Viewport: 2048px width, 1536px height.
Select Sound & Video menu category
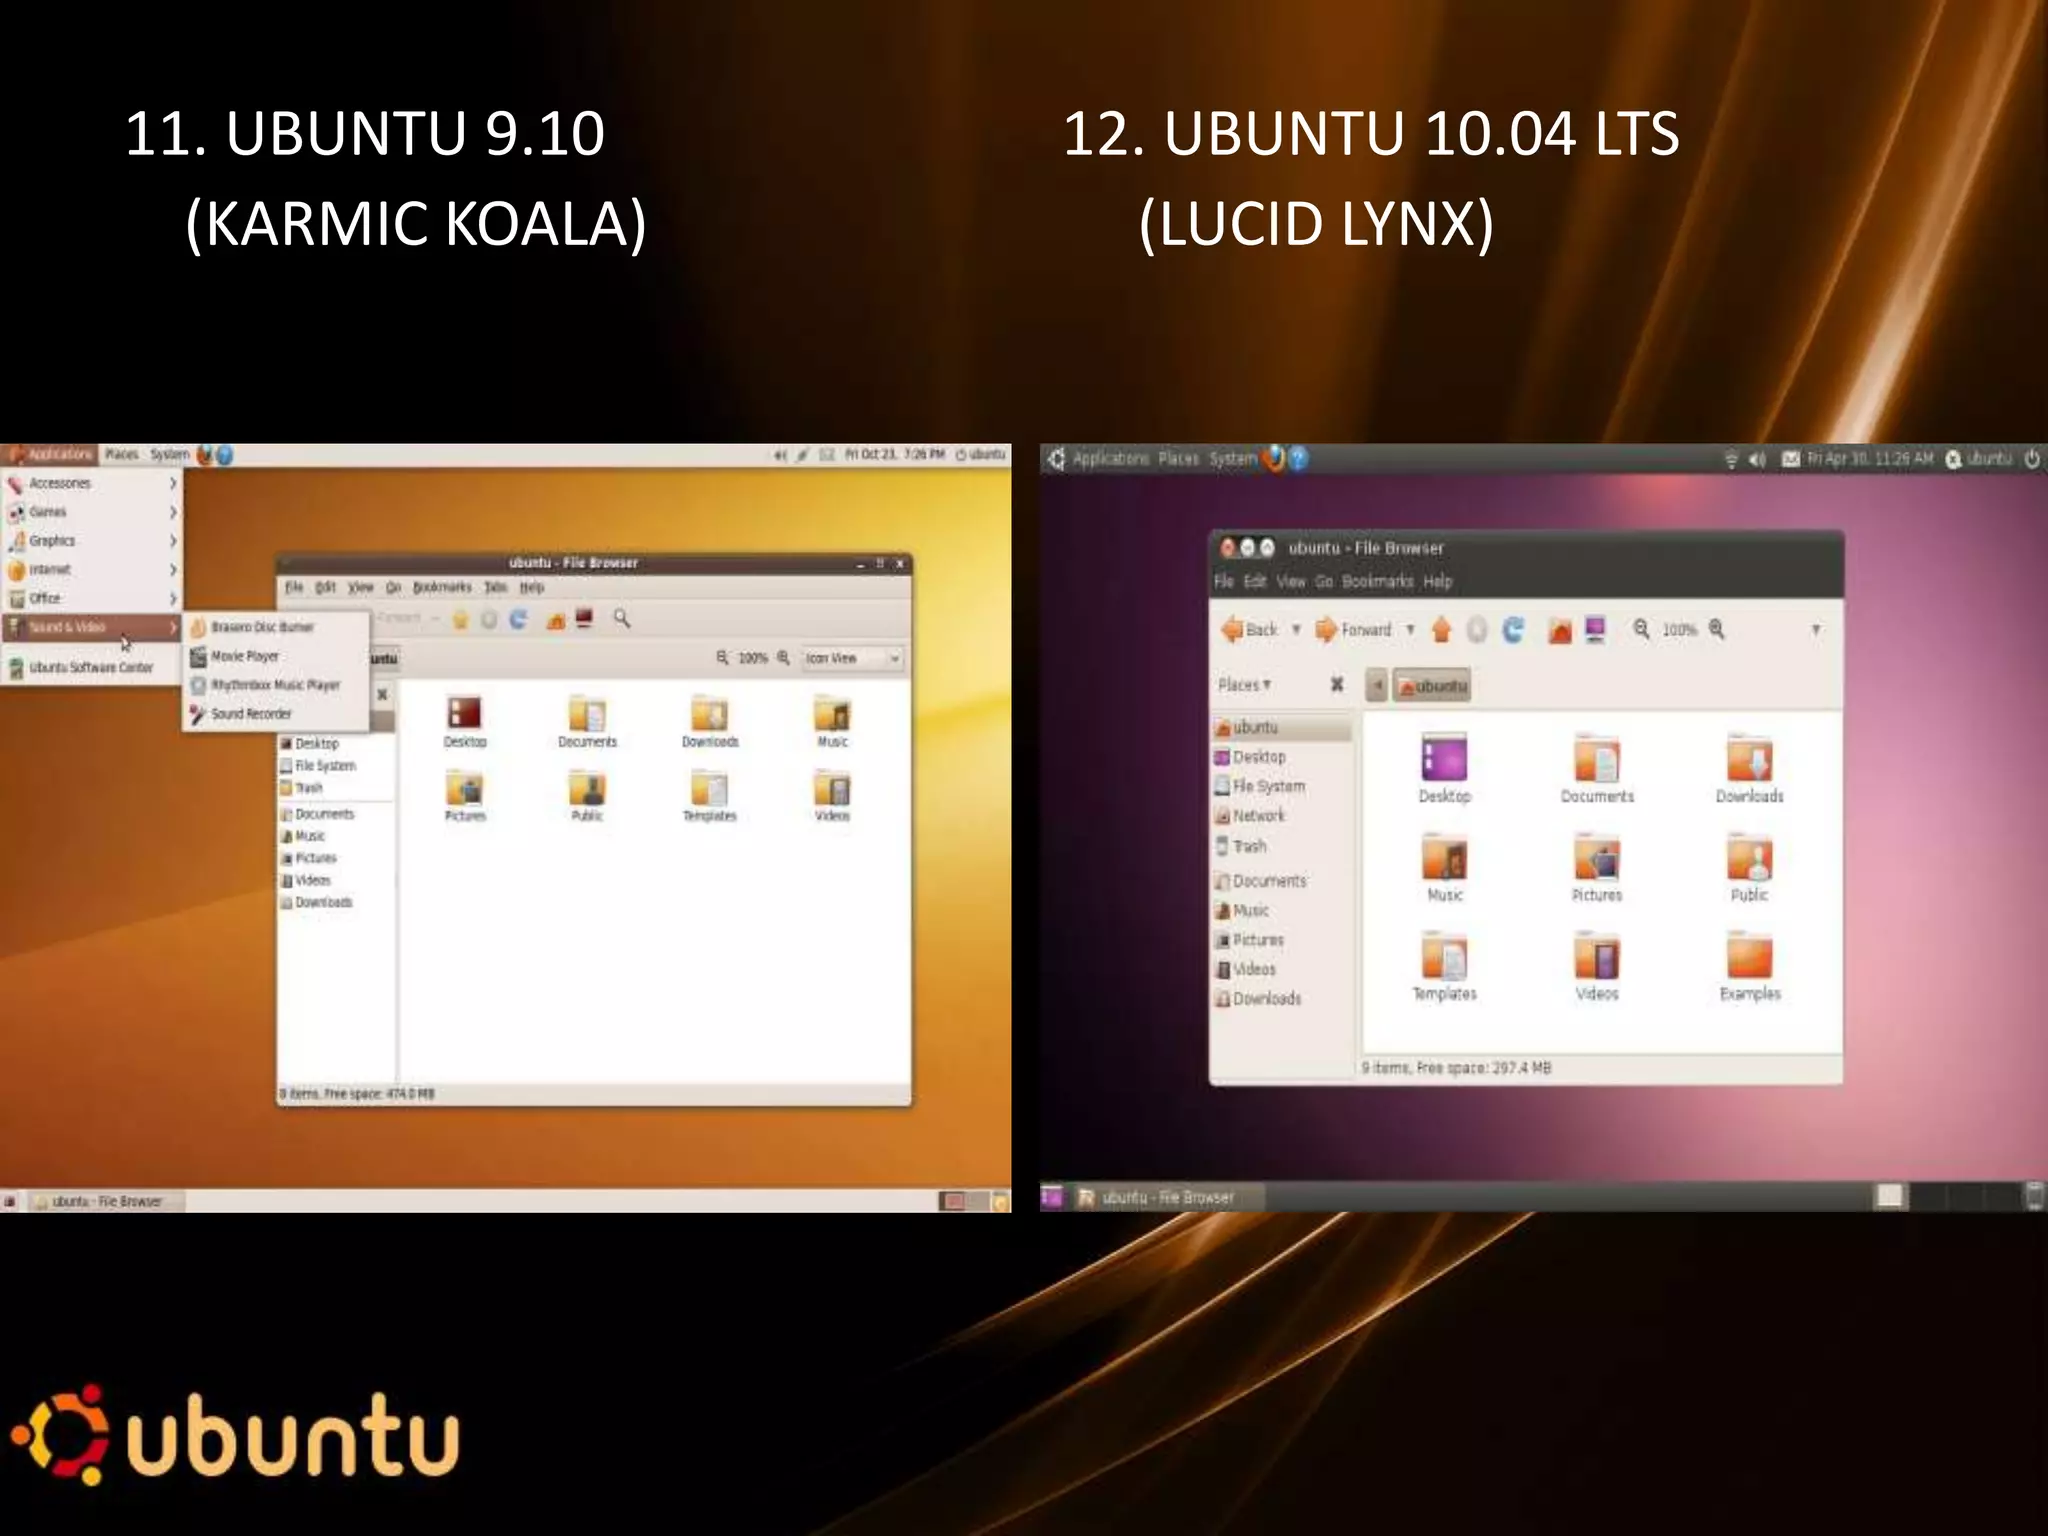click(90, 627)
